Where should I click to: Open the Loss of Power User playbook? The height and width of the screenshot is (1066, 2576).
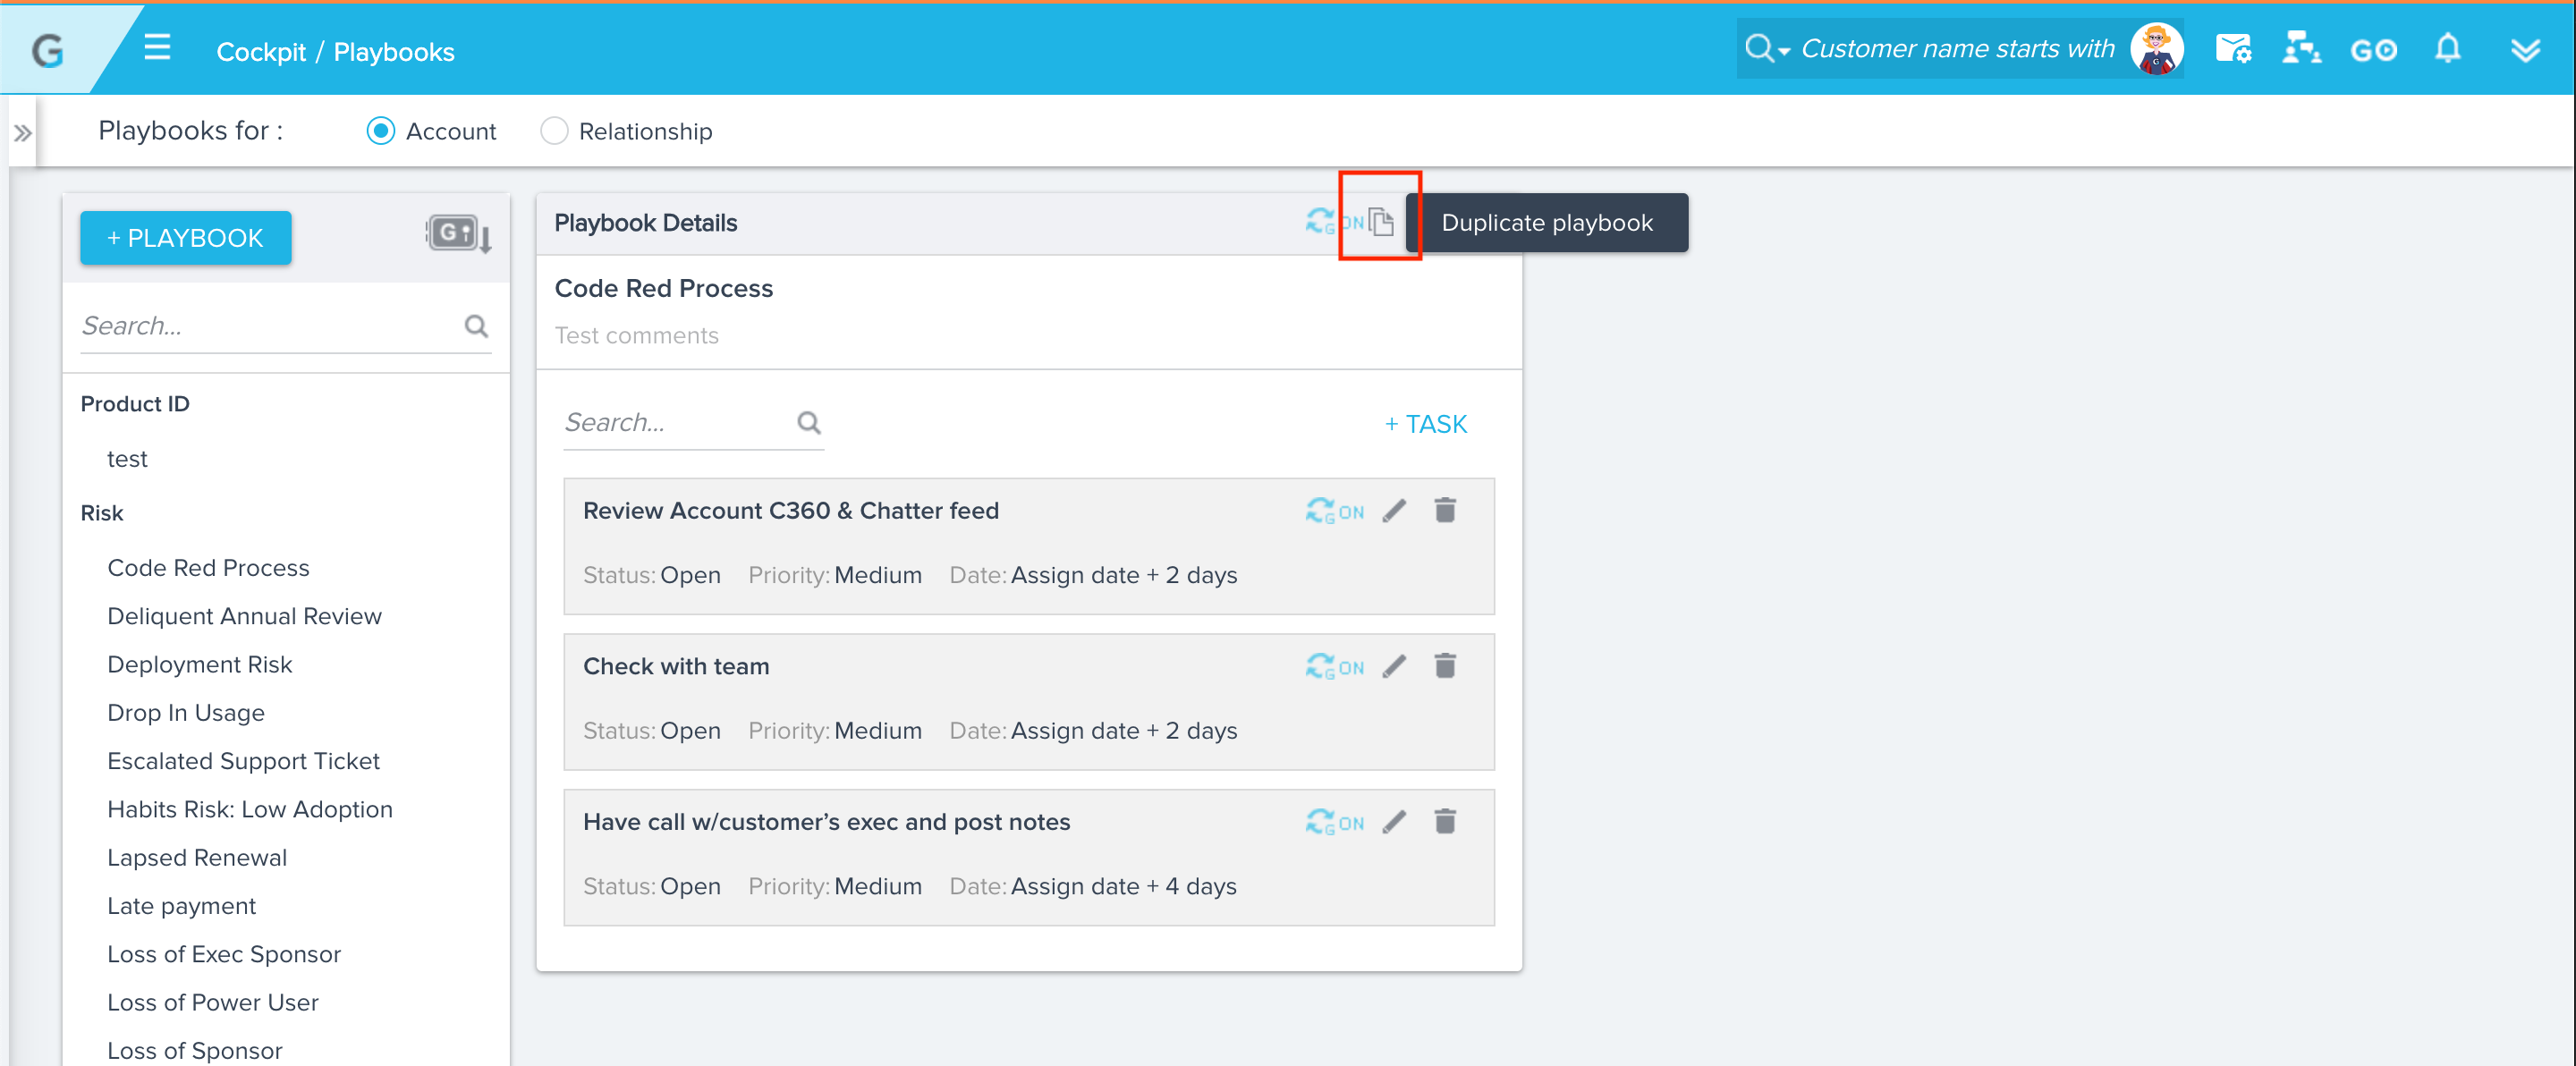coord(213,1002)
